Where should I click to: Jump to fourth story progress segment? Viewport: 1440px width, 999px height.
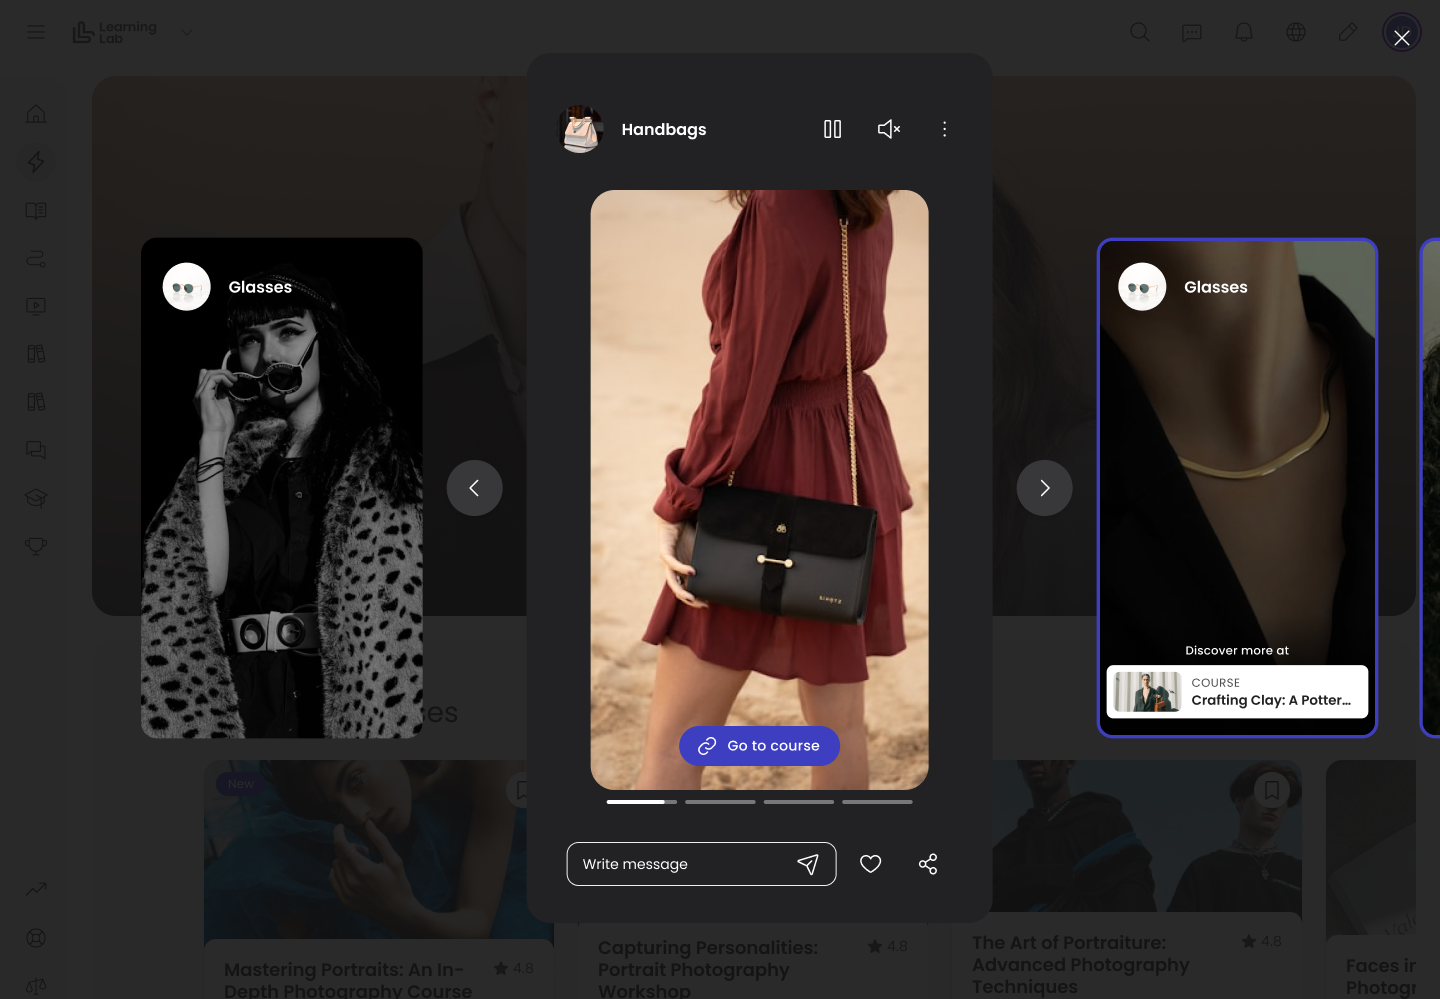click(x=877, y=802)
